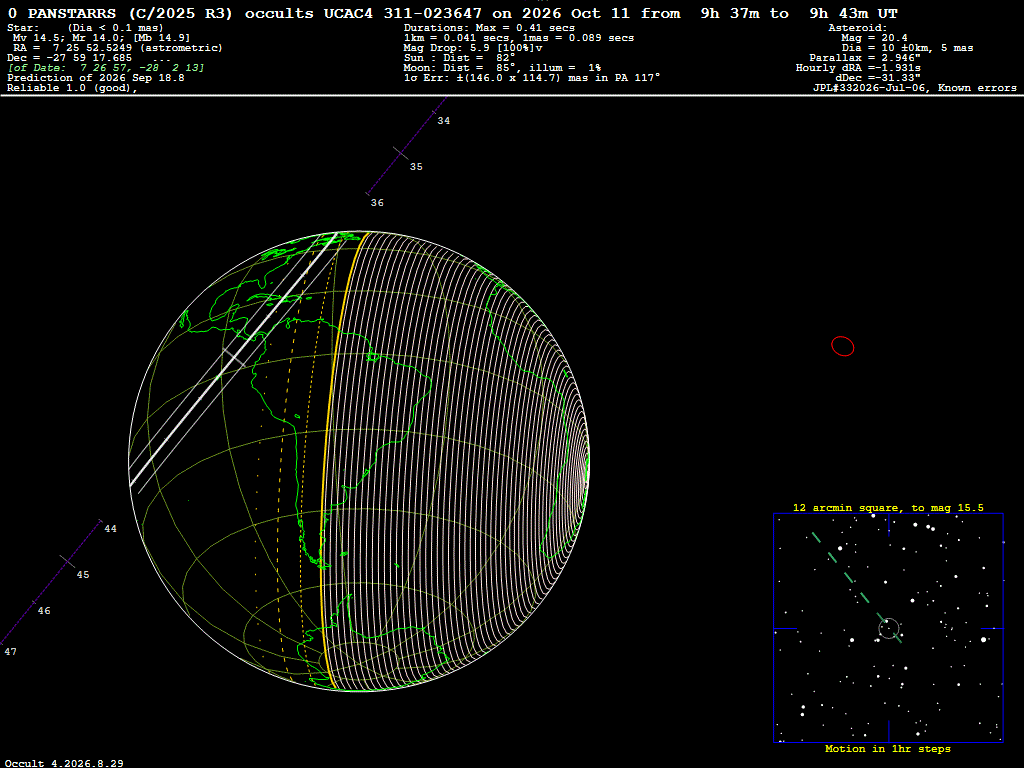Click the Occult 4.2026.8.29 version text
This screenshot has width=1024, height=768.
[x=64, y=763]
